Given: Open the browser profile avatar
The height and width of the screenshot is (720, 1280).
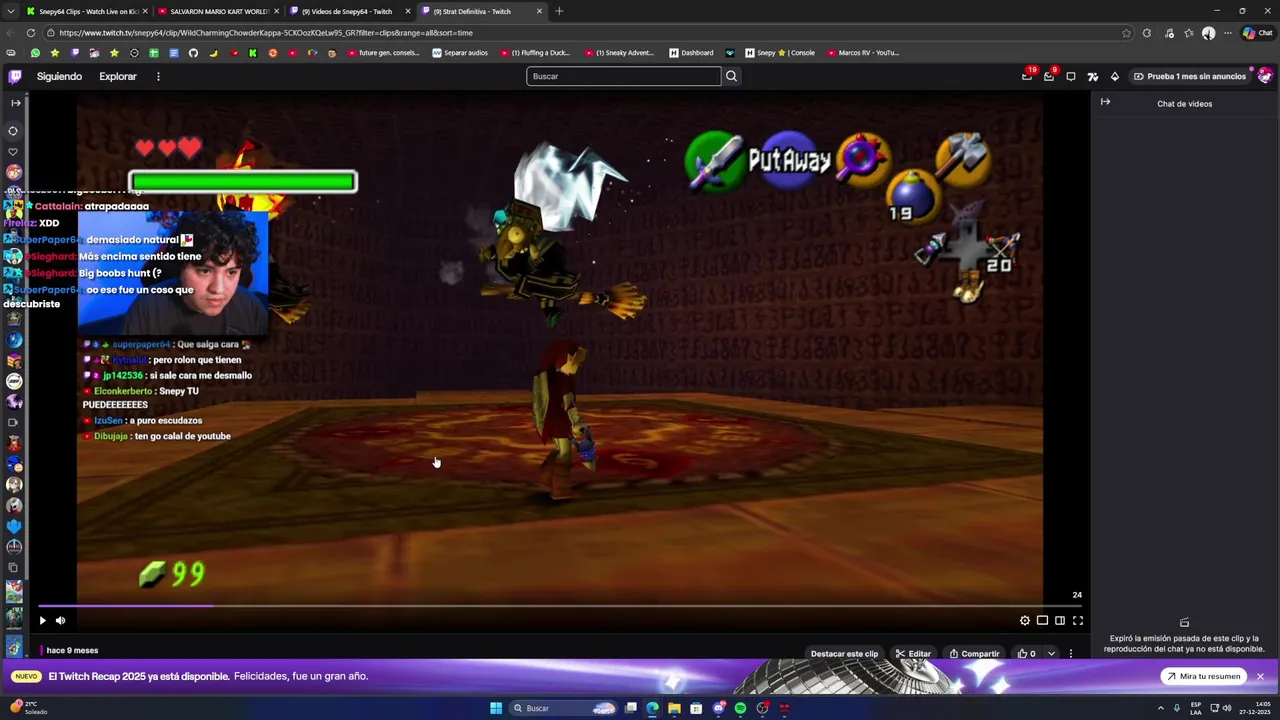Looking at the screenshot, I should (1209, 33).
